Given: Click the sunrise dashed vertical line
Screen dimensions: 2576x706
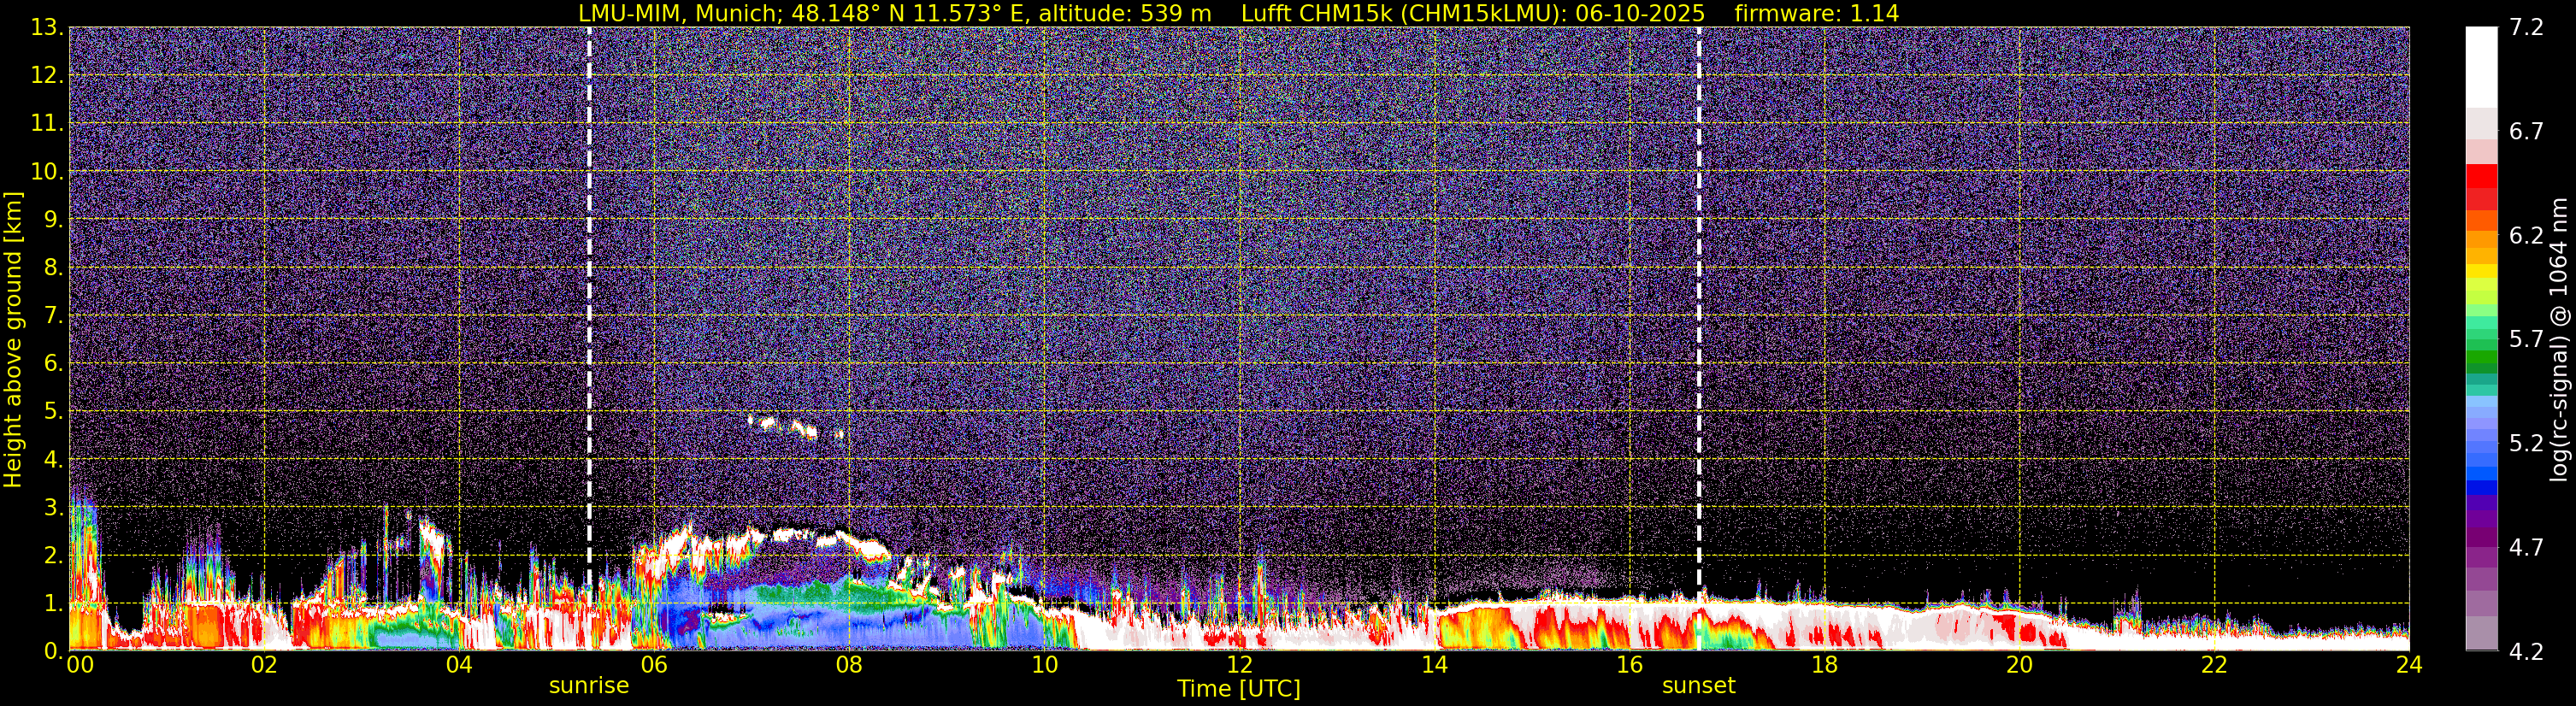Looking at the screenshot, I should point(589,338).
